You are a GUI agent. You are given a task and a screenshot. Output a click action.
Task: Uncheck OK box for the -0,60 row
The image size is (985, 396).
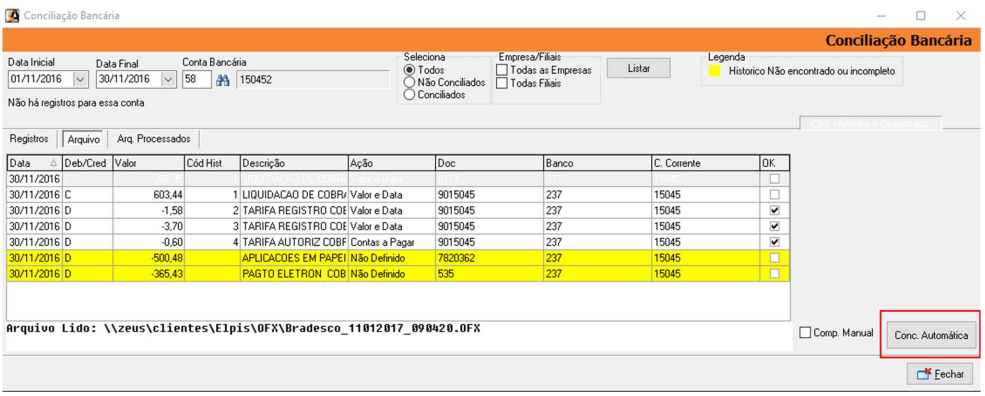coord(775,241)
